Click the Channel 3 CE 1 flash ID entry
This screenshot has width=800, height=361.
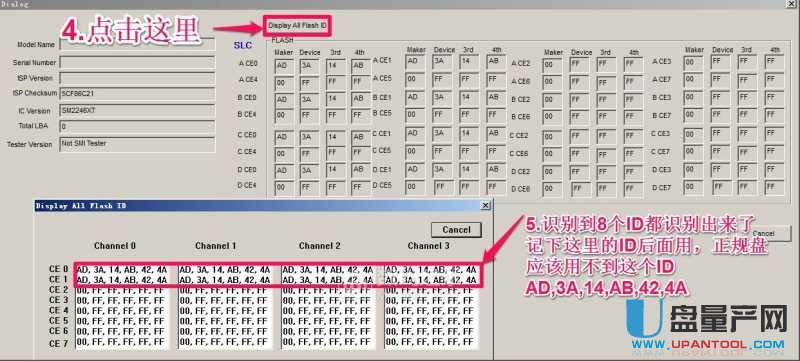[431, 280]
